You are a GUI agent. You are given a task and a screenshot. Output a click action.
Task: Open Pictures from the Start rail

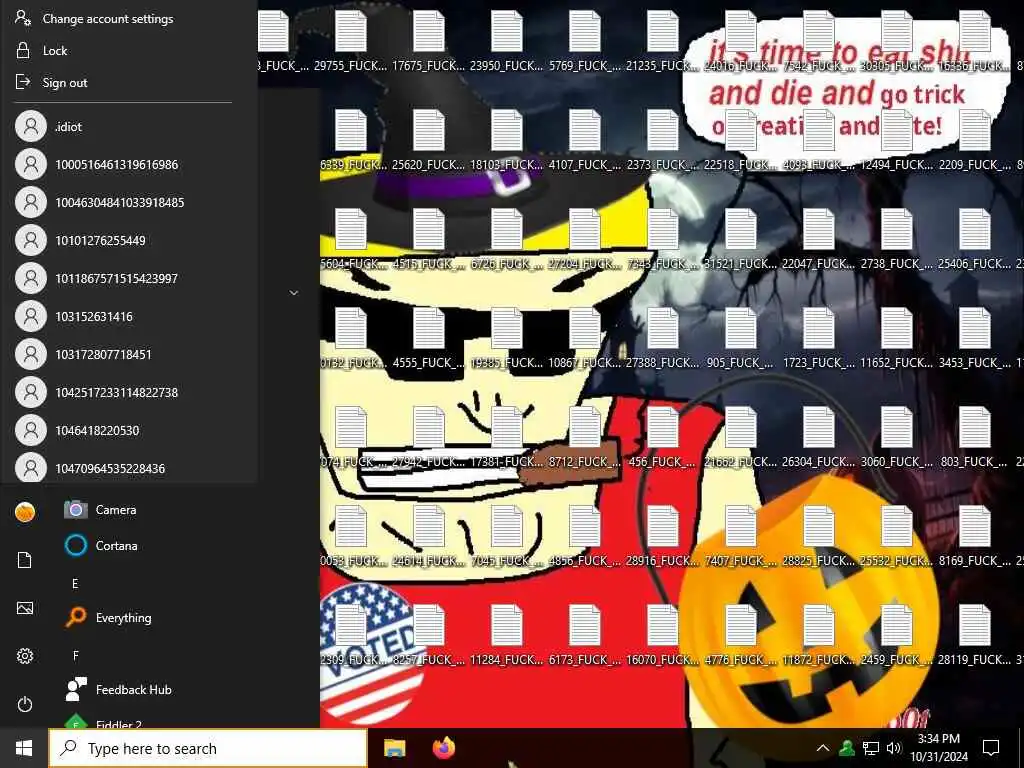[25, 608]
